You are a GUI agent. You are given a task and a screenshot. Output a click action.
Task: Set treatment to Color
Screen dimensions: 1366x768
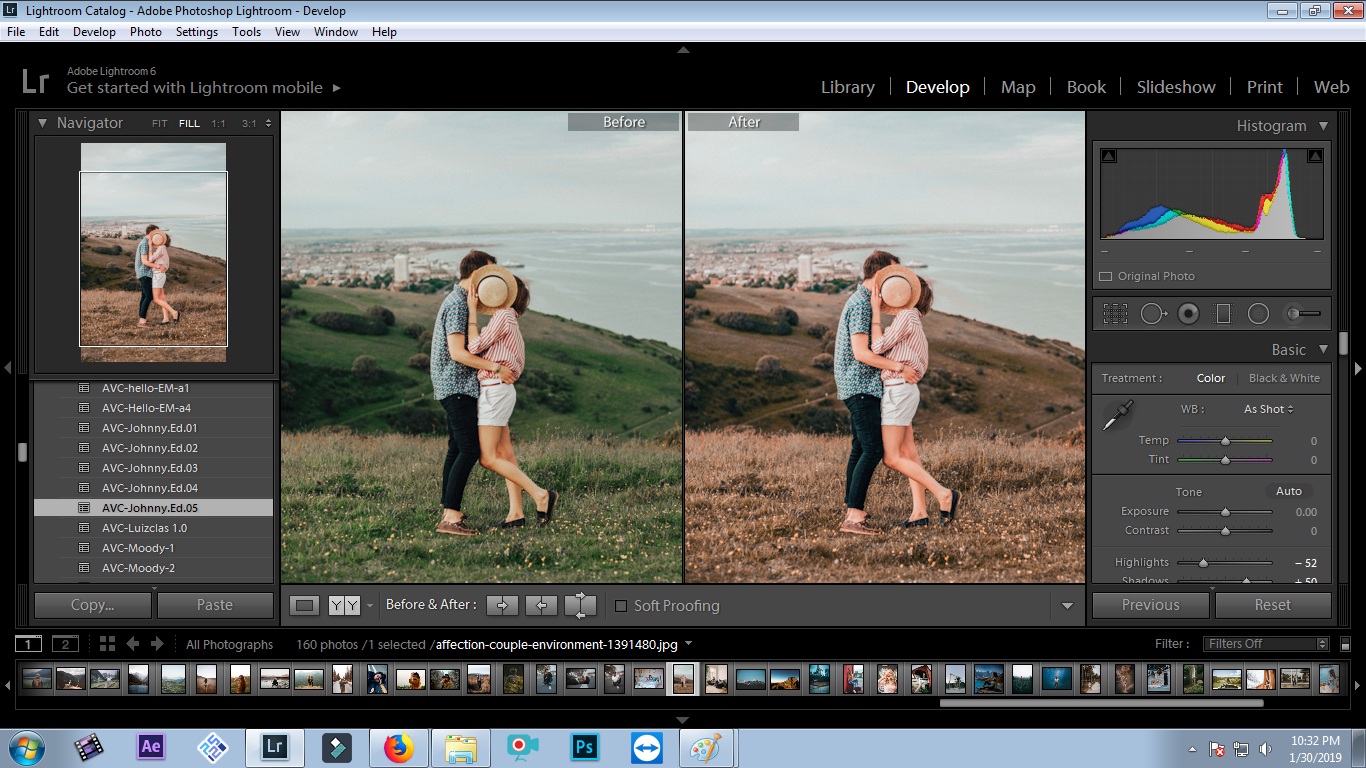point(1211,378)
